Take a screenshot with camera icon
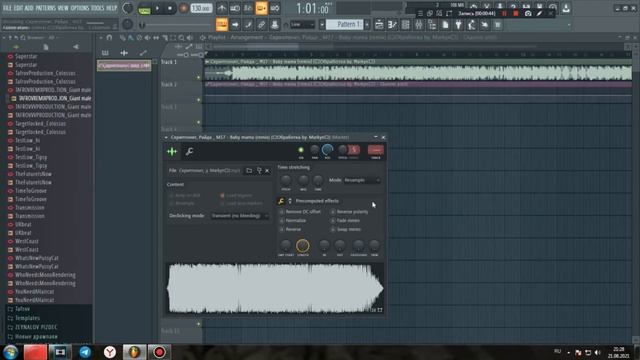Screen dimensions: 640x360 pos(528,13)
